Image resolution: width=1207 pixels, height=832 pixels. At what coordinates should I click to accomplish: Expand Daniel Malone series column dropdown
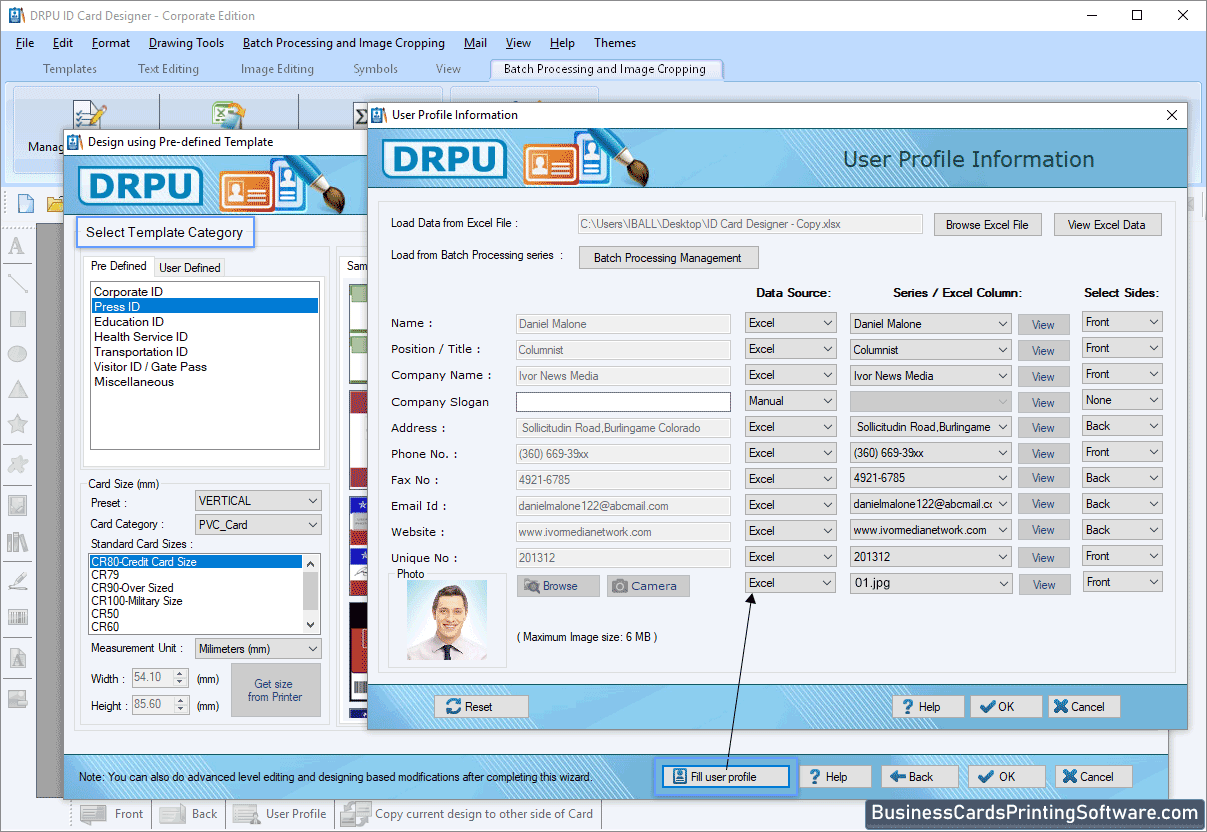coord(931,324)
